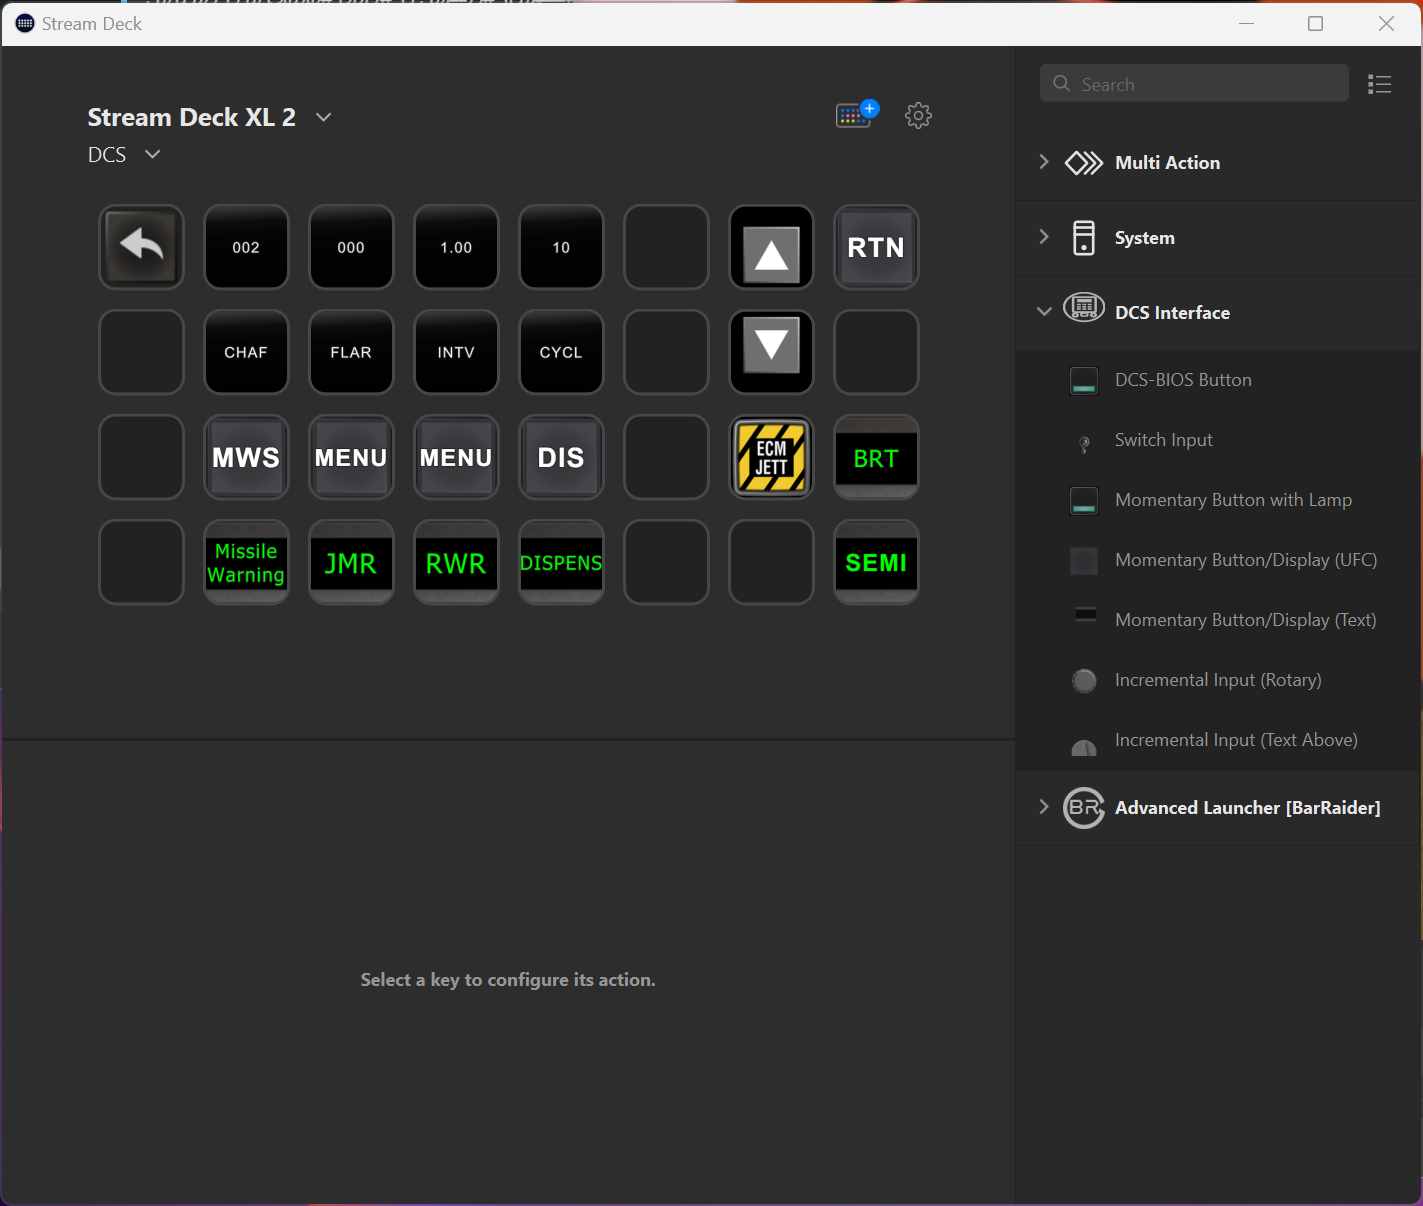Expand Advanced Launcher [BarRaider] category
Viewport: 1423px width, 1206px height.
coord(1044,807)
